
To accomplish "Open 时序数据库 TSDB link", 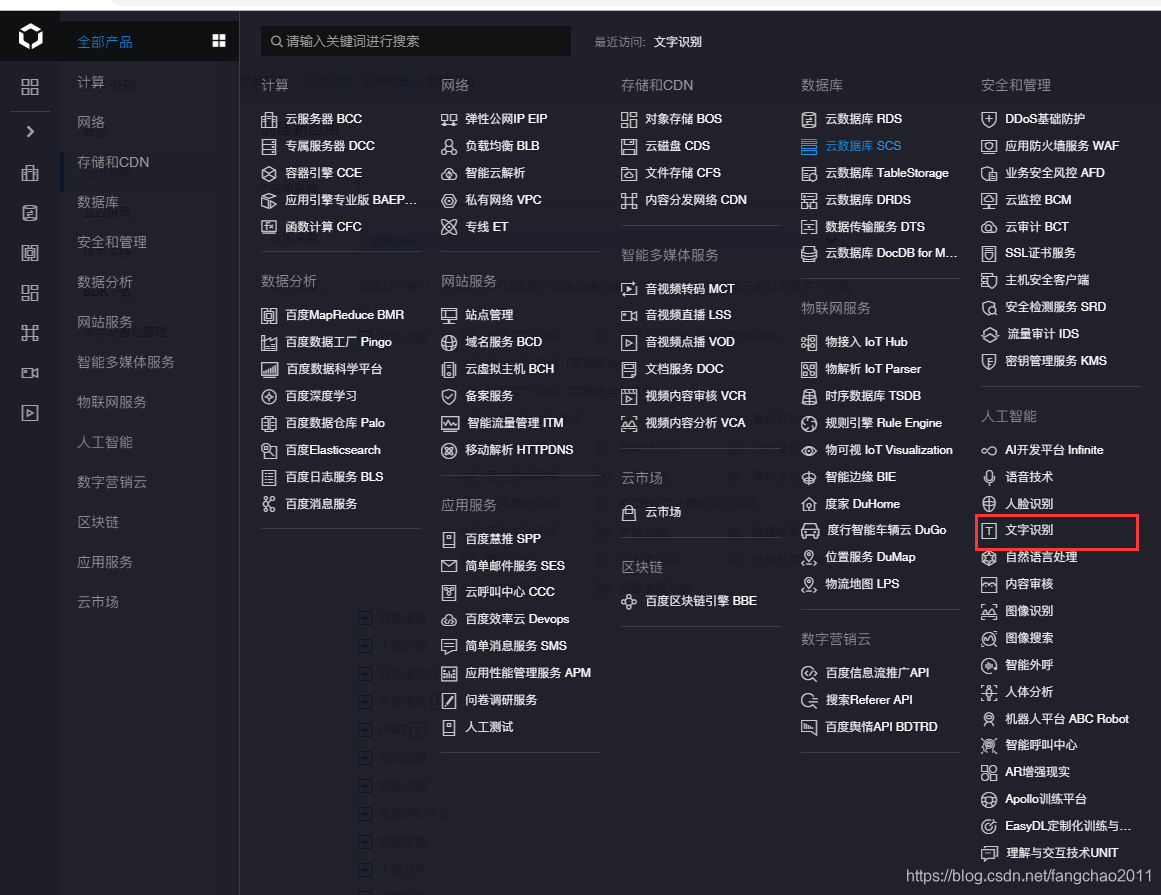I will [872, 396].
